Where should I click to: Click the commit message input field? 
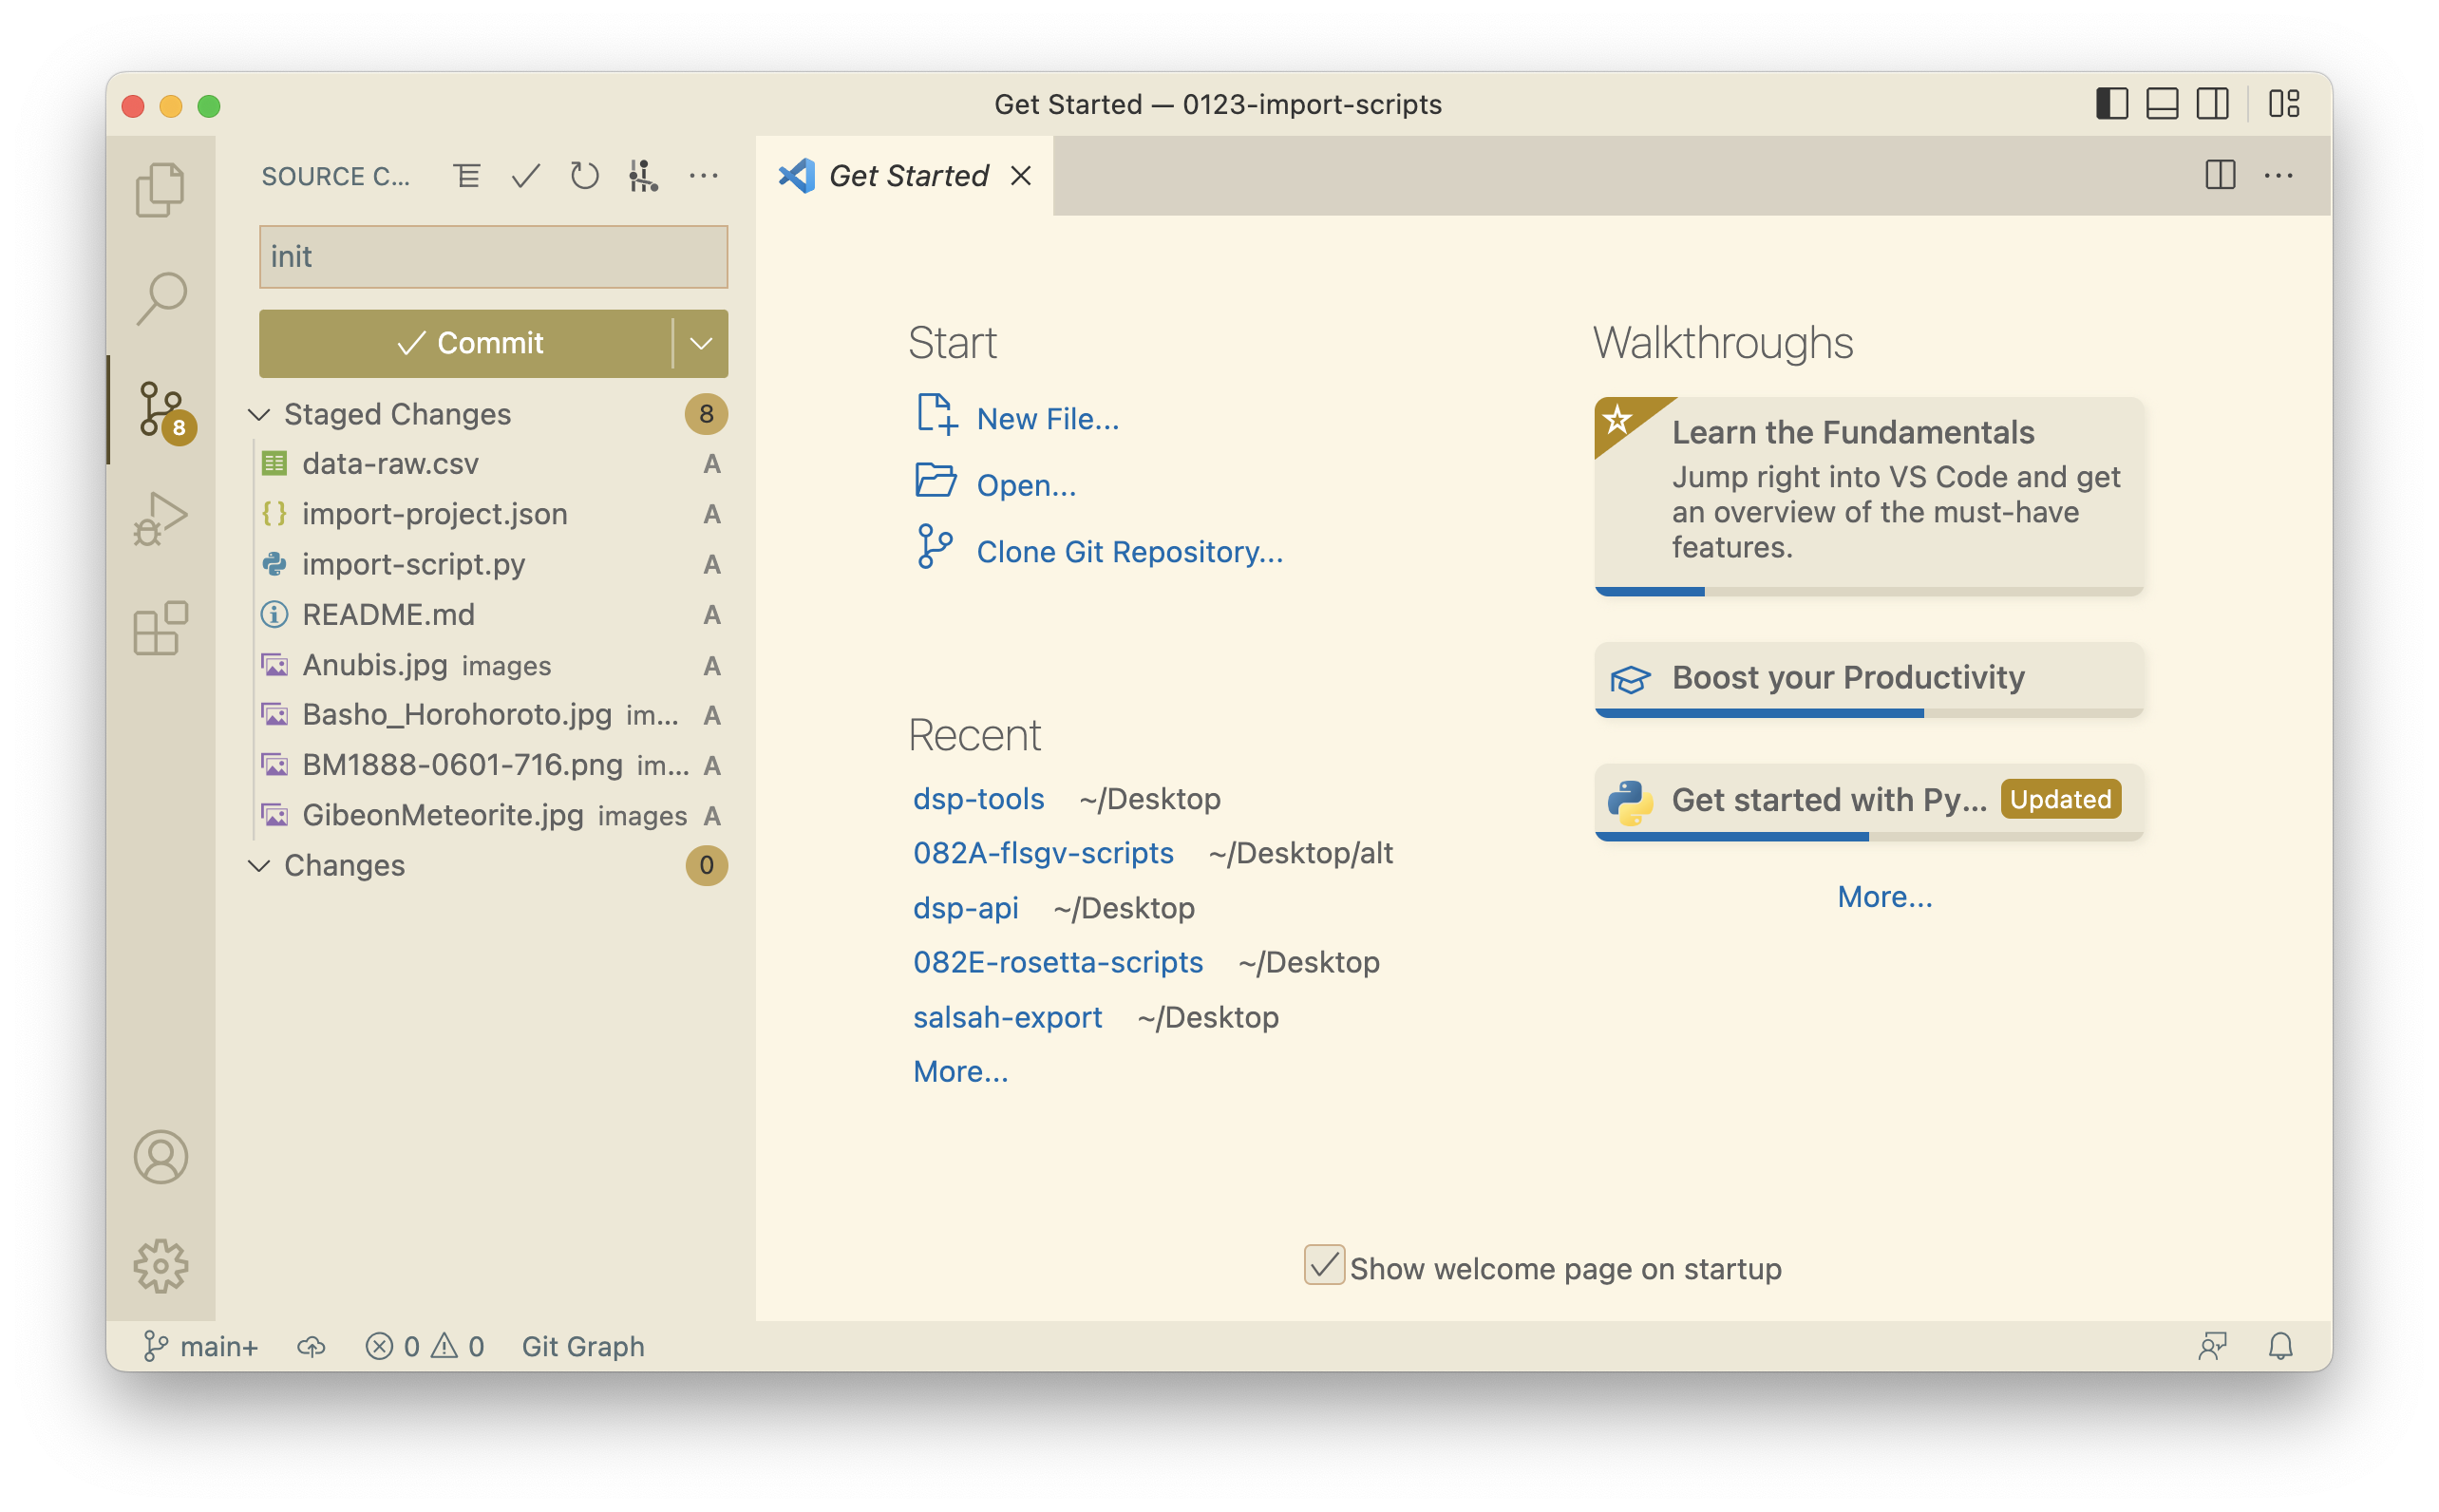(x=493, y=257)
